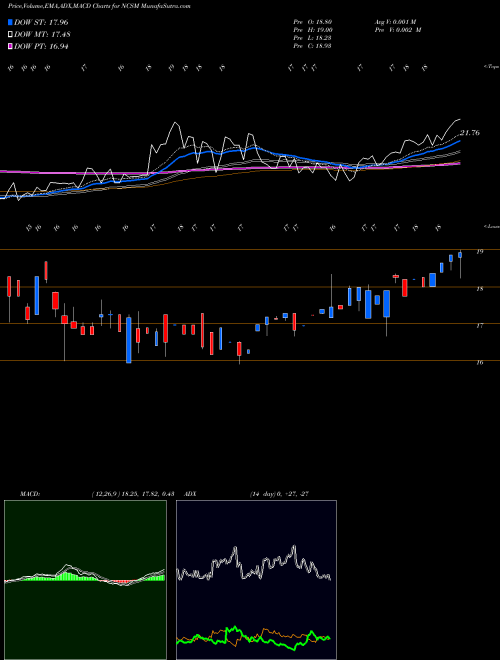Click the 'Pre C: 18.93' value
This screenshot has width=500, height=660.
pos(313,46)
